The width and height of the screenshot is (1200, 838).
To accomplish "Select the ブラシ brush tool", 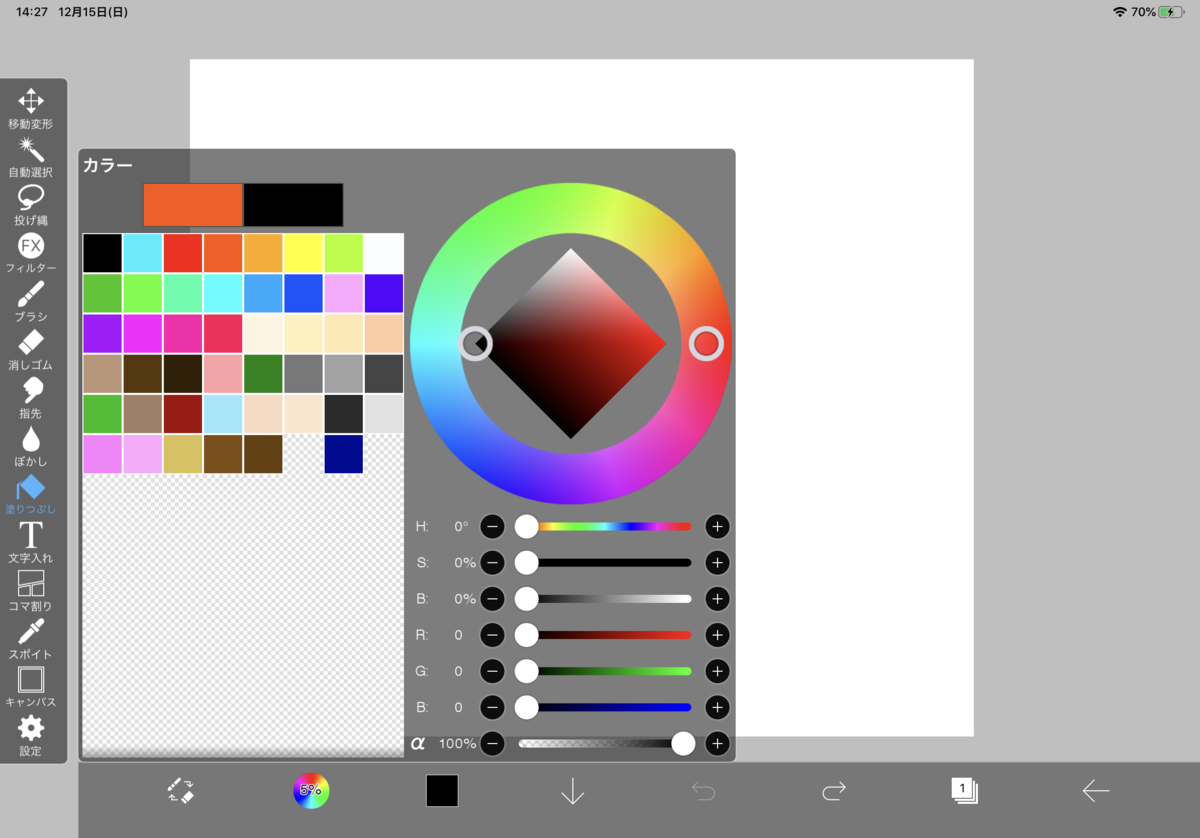I will tap(31, 301).
